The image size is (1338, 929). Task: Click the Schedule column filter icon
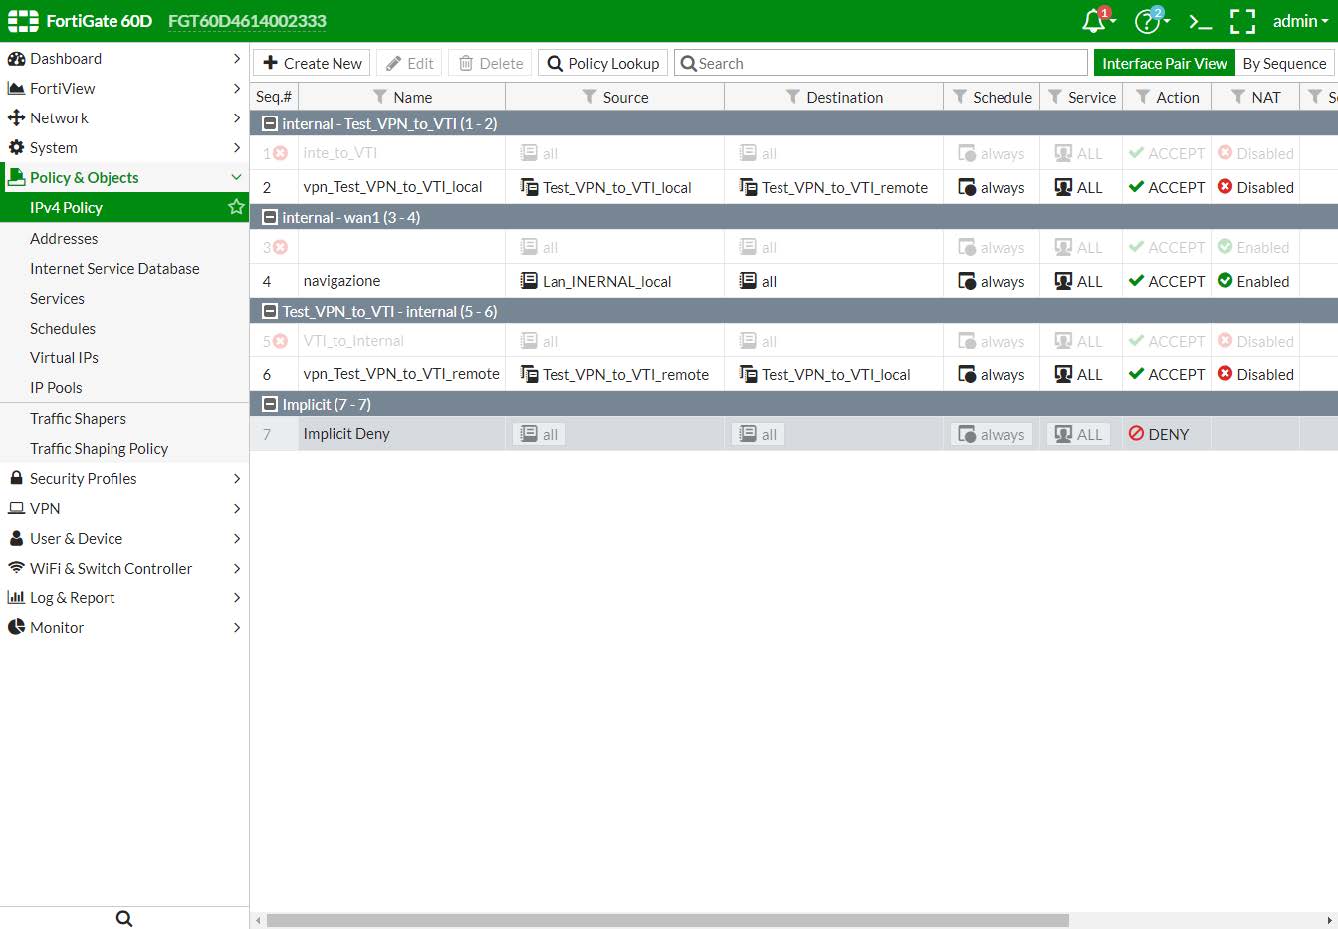point(960,97)
